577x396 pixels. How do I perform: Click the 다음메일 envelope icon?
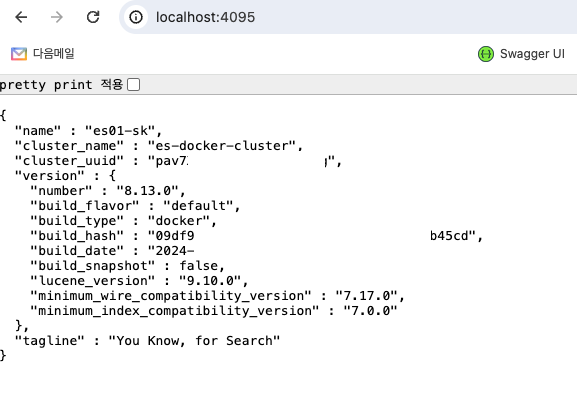pyautogui.click(x=19, y=54)
